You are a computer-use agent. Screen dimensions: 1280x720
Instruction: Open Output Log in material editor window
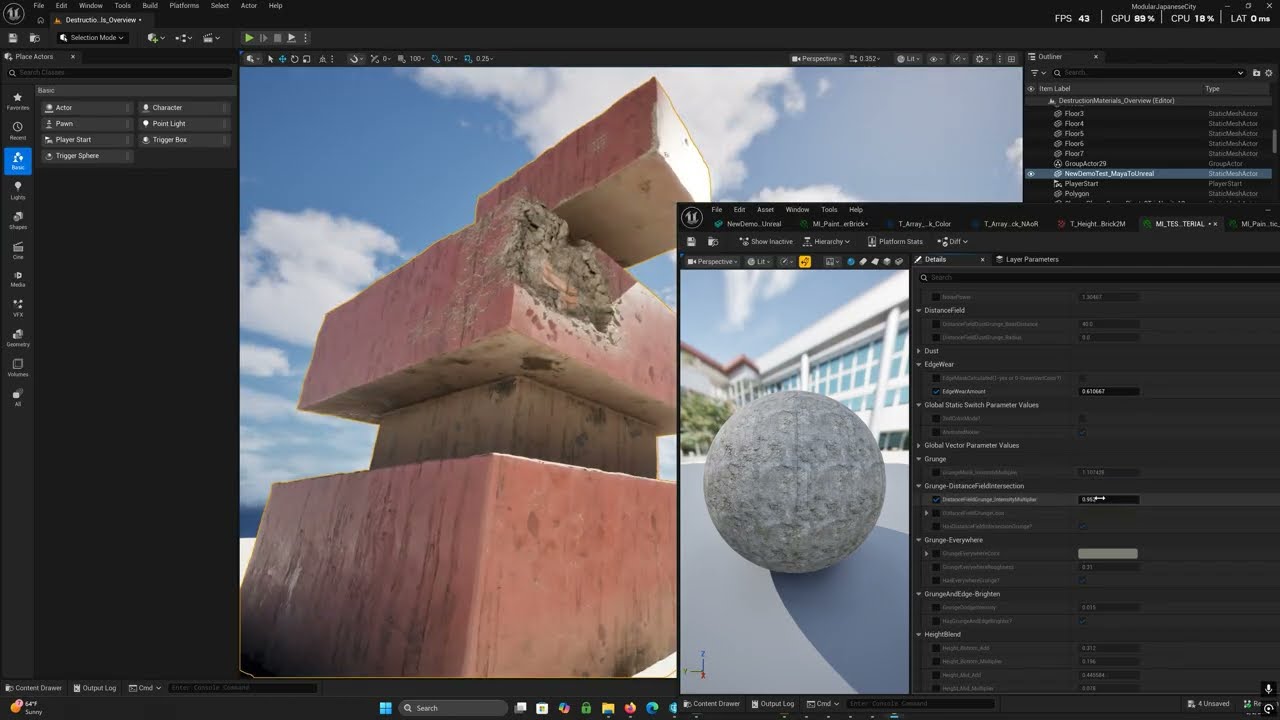click(771, 704)
